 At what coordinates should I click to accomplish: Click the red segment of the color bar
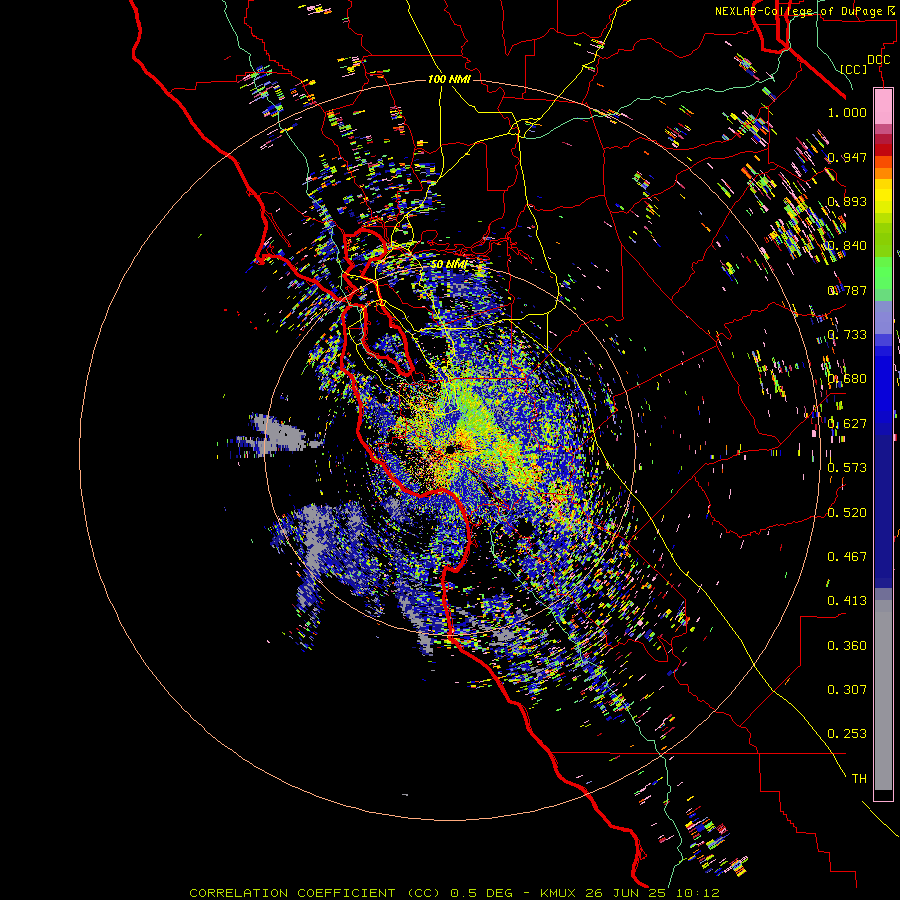click(883, 150)
